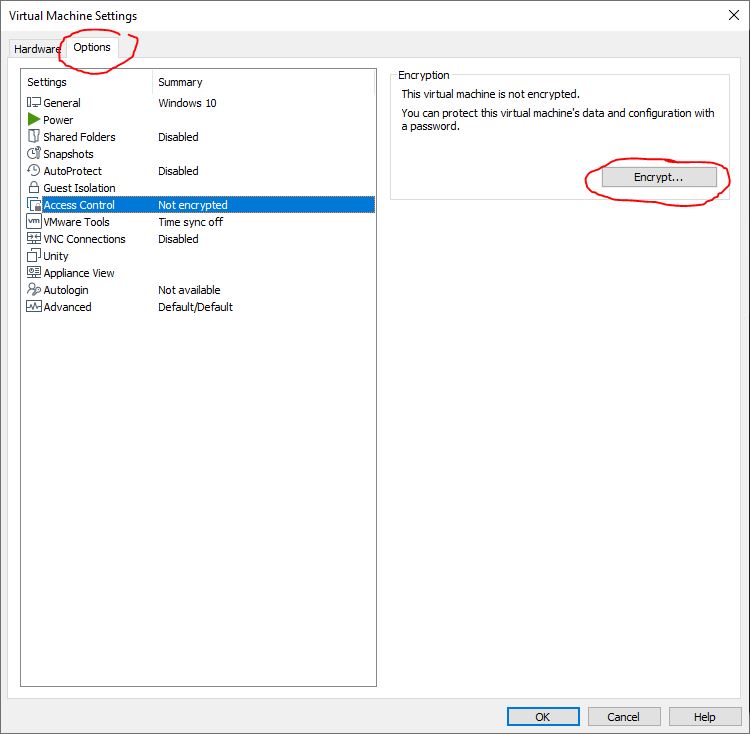Click the 'Not encrypted' summary value
Screen dimensions: 750x734
click(193, 205)
